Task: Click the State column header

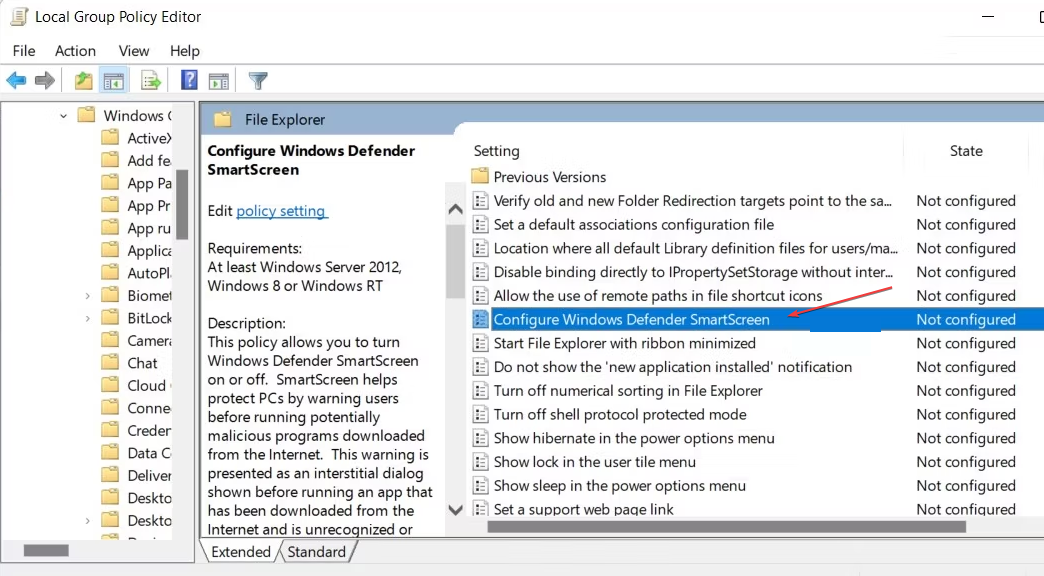Action: [x=965, y=151]
